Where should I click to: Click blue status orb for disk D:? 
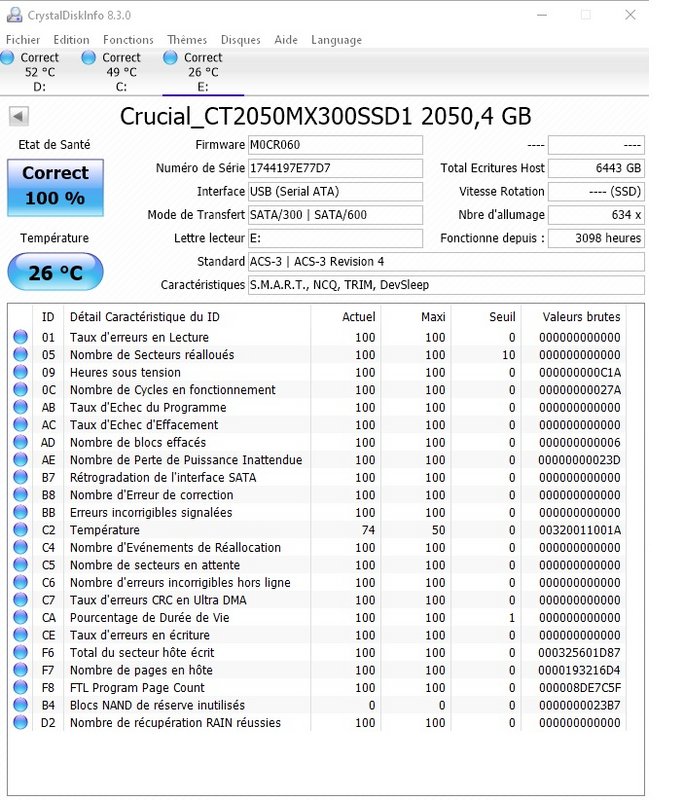click(7, 58)
